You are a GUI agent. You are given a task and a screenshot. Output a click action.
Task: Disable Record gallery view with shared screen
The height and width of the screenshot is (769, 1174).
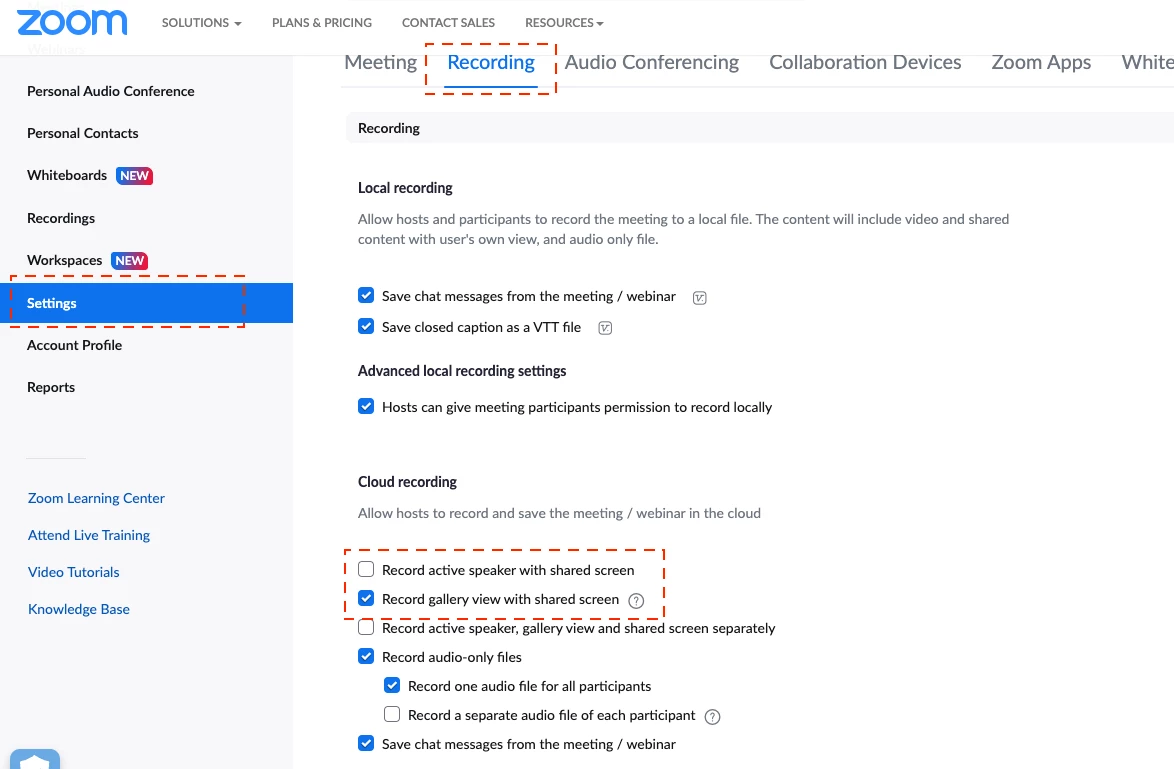tap(366, 598)
